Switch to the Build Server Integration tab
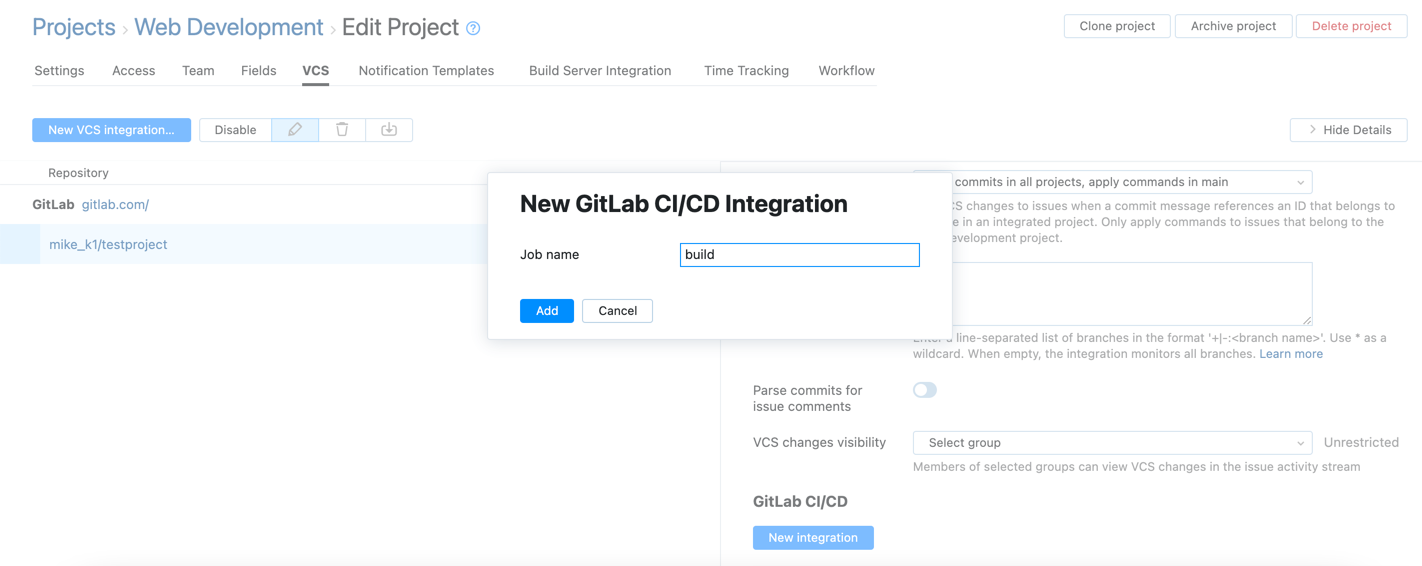The image size is (1422, 566). tap(600, 71)
